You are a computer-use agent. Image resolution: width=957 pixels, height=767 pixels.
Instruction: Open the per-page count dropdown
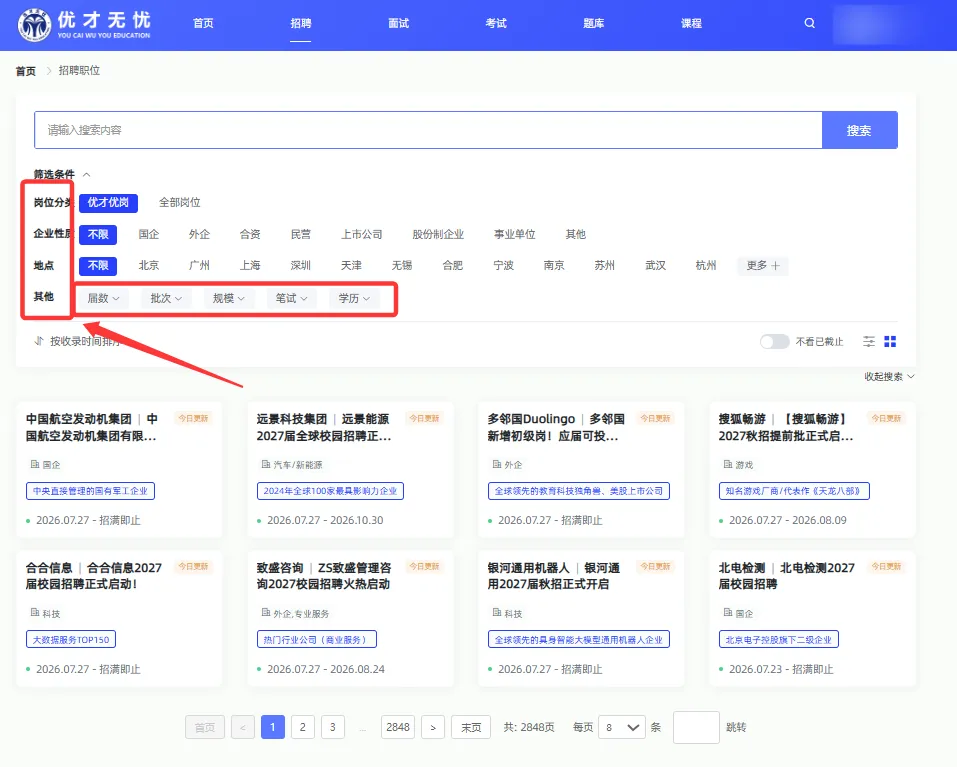pos(622,727)
